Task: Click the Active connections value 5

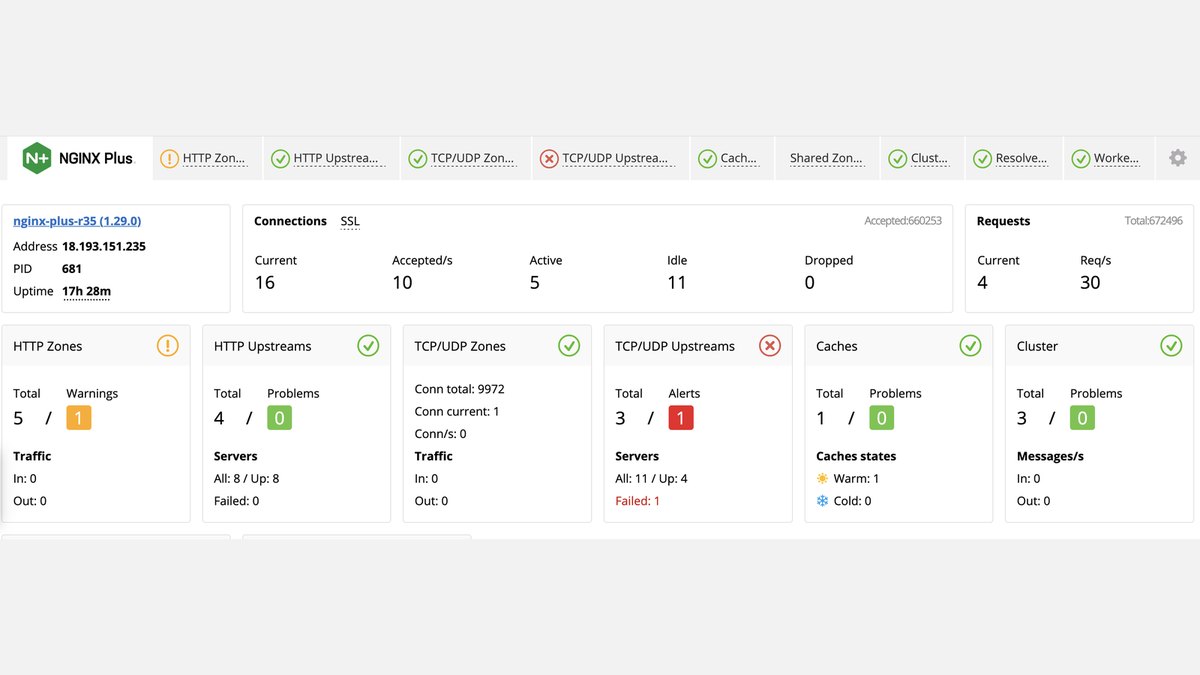Action: (x=535, y=282)
